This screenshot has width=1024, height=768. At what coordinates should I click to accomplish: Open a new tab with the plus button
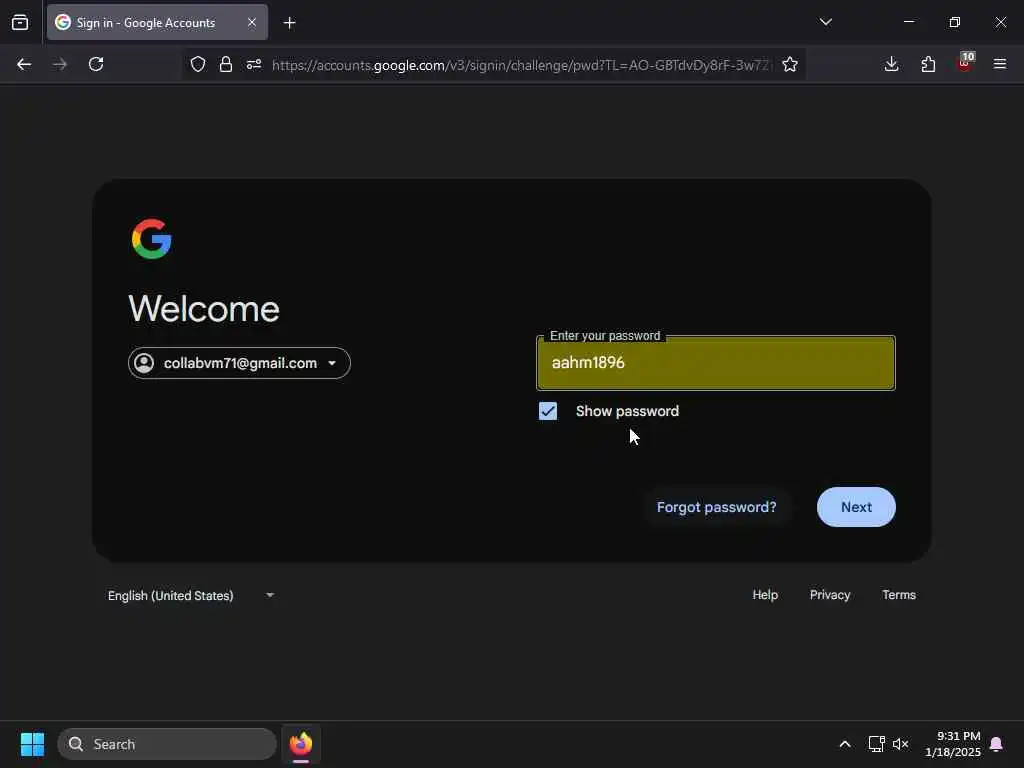coord(290,23)
